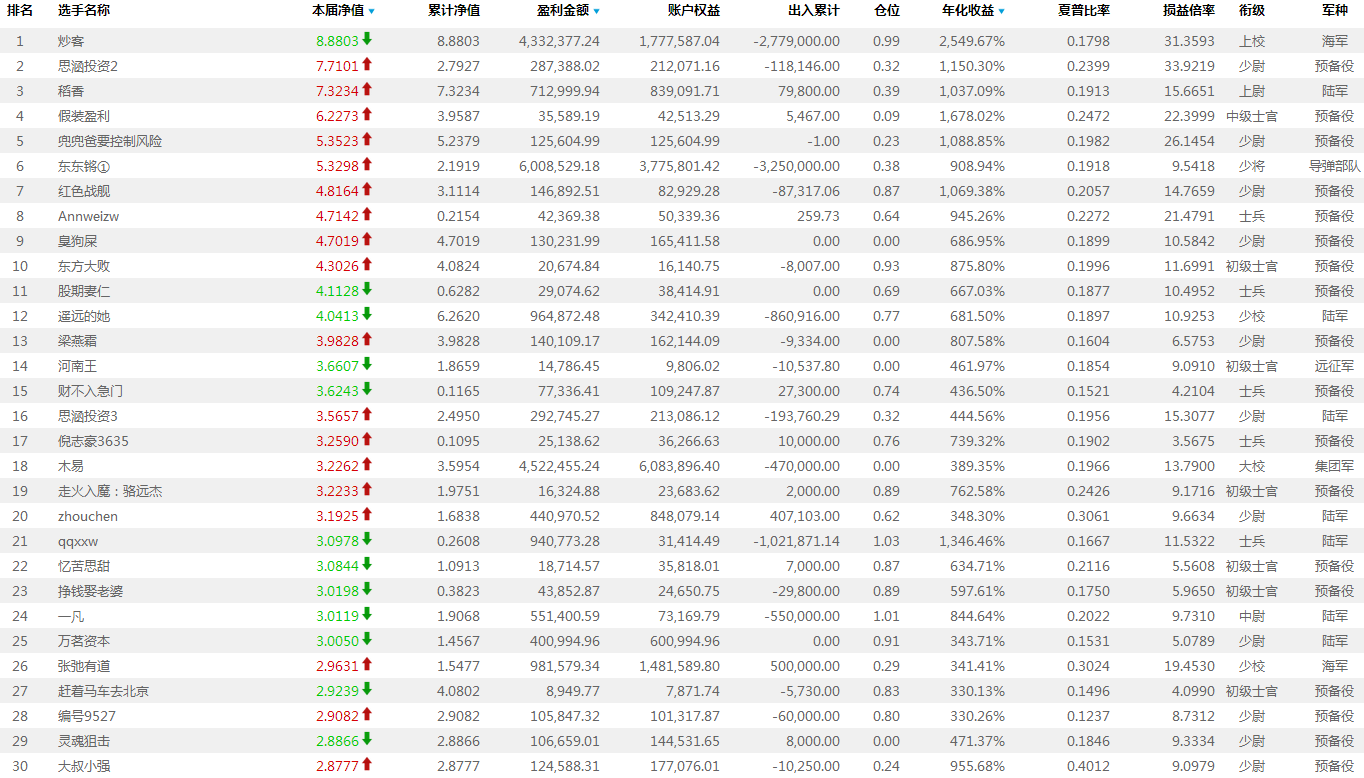Click account equity 6,083,896.40

[x=680, y=466]
